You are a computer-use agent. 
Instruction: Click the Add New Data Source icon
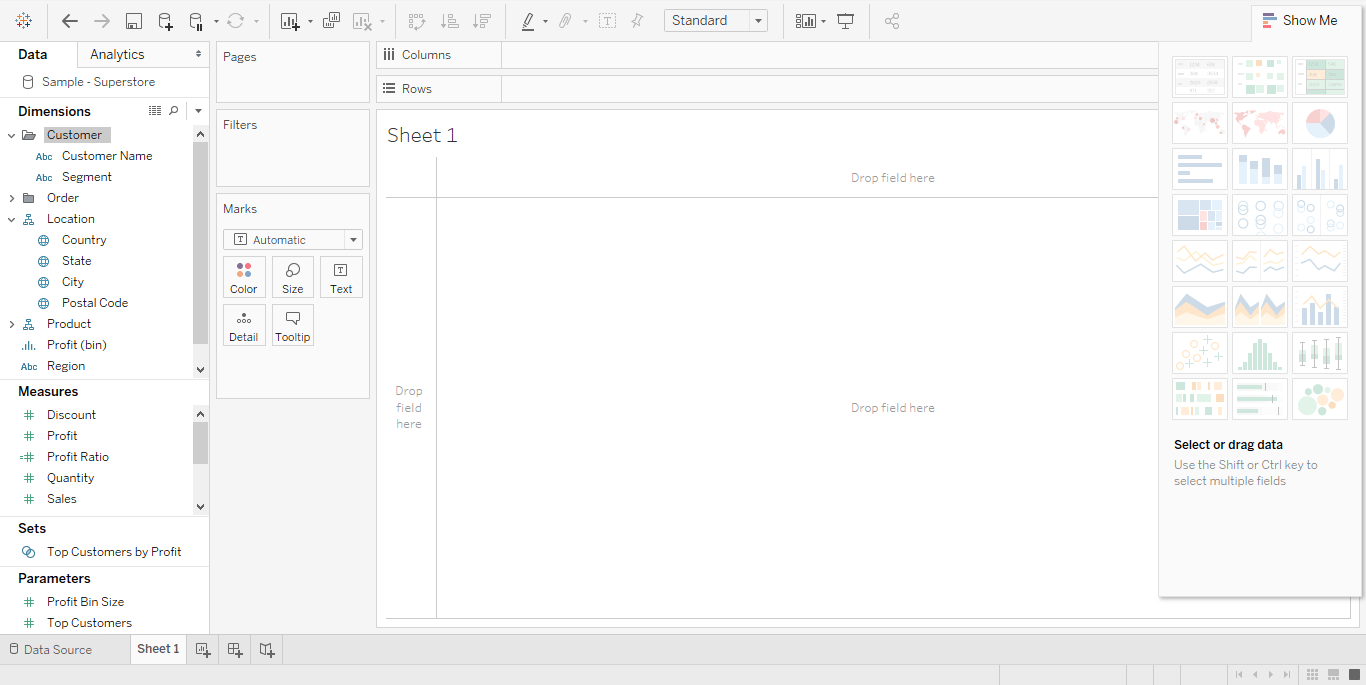(165, 21)
